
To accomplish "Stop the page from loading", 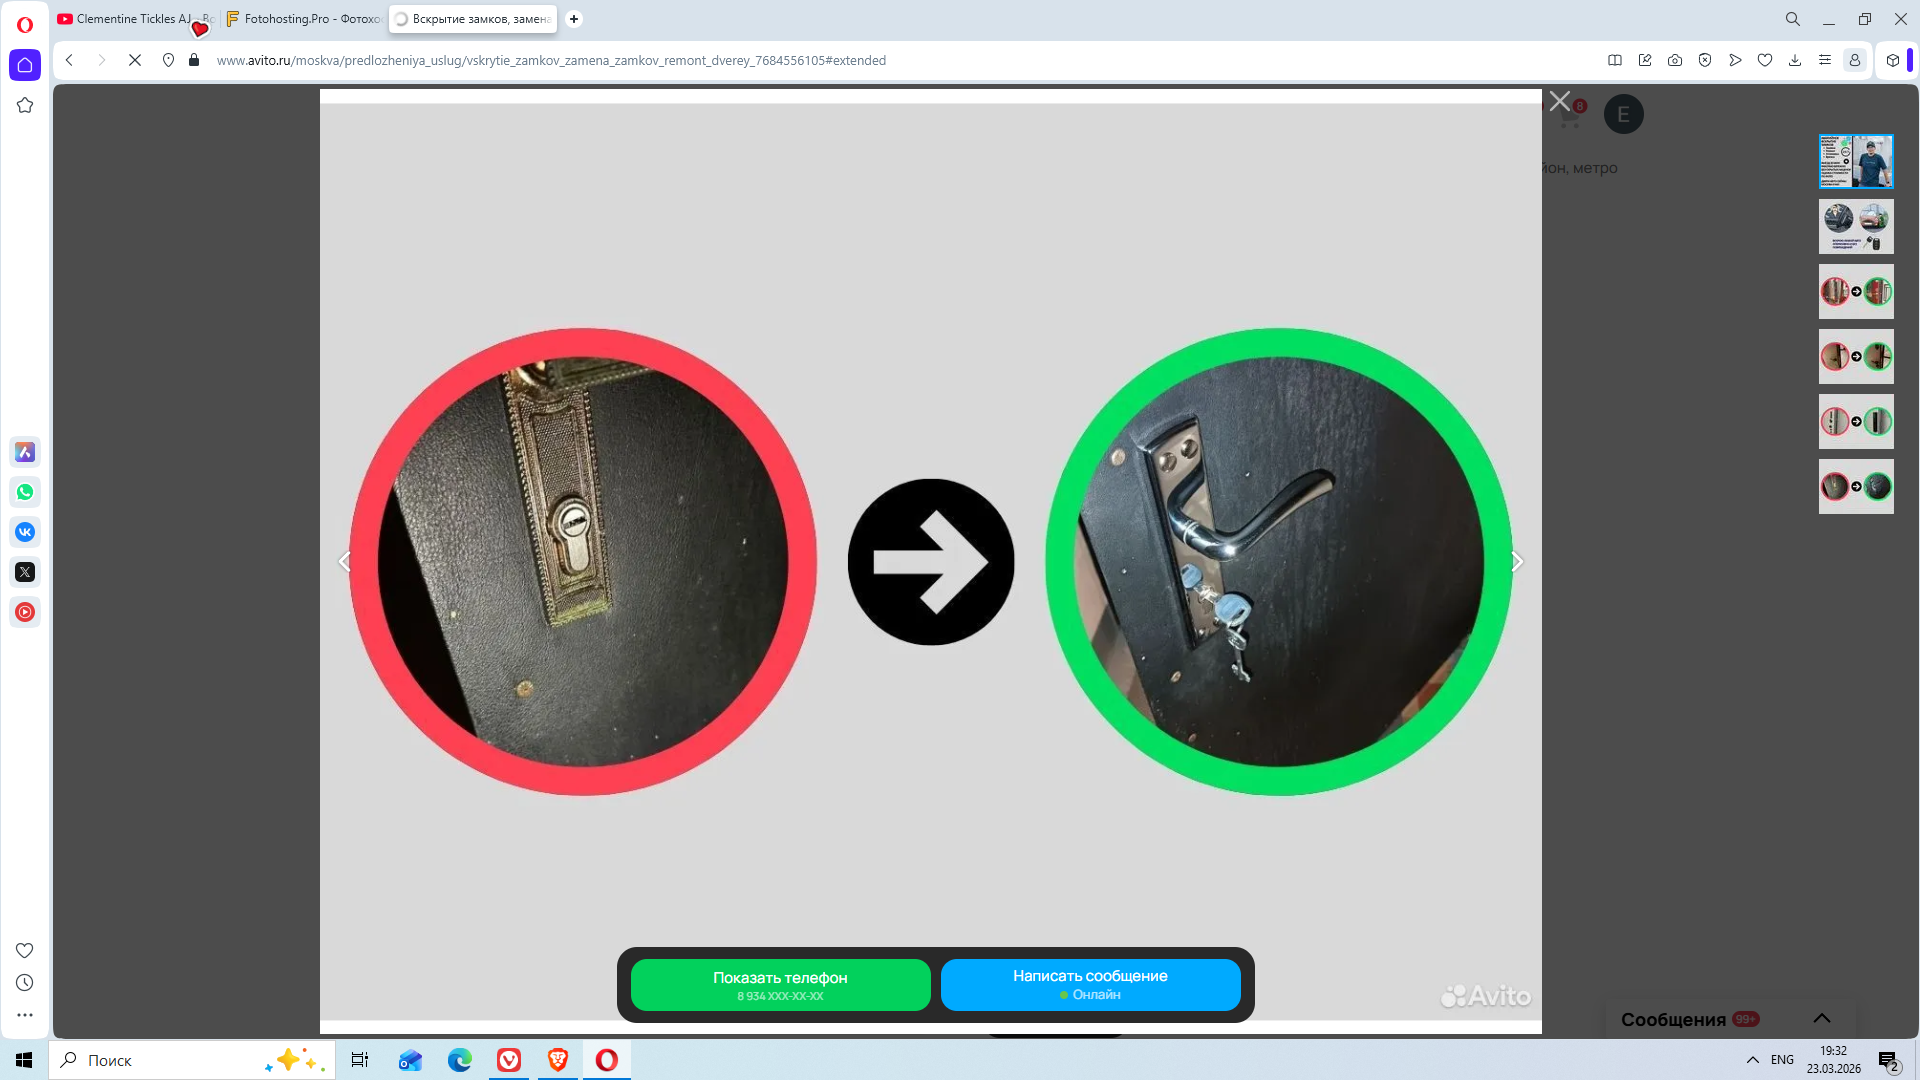I will [x=135, y=60].
